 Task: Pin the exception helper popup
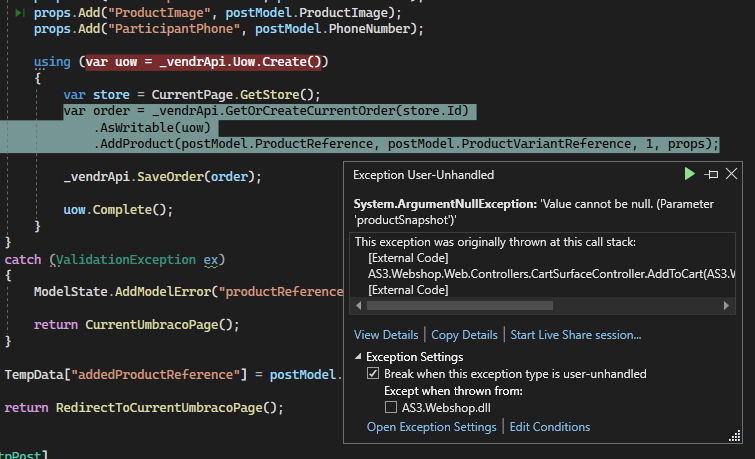(x=712, y=174)
